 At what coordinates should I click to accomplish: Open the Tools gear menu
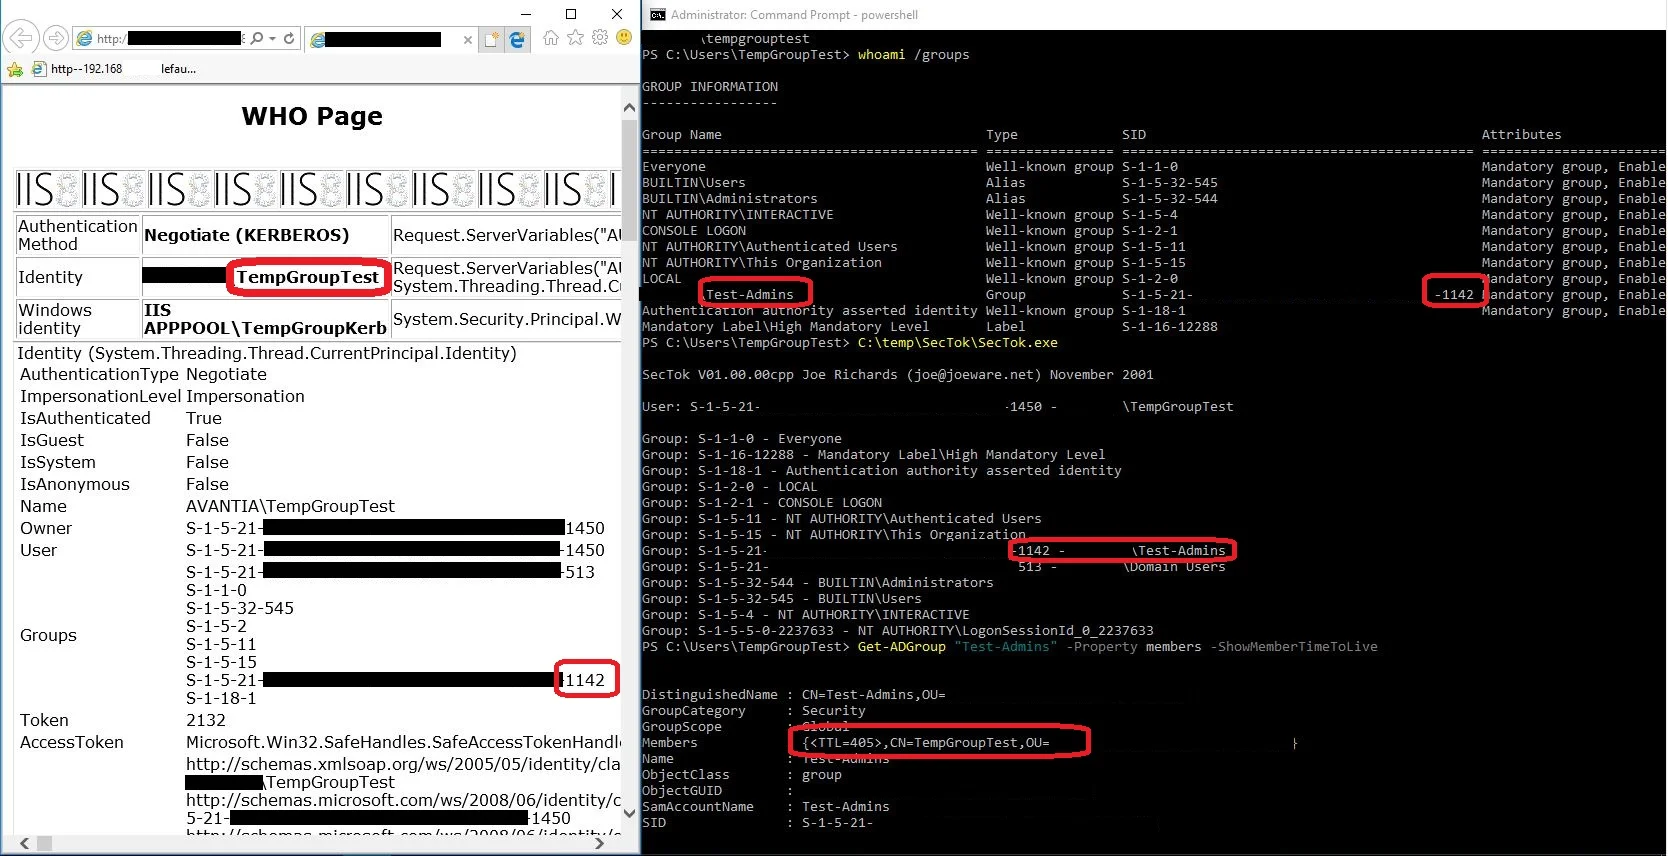(x=600, y=38)
